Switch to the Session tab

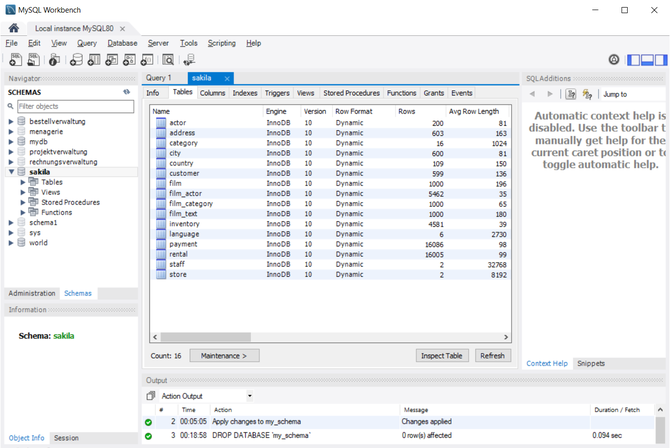[x=66, y=438]
